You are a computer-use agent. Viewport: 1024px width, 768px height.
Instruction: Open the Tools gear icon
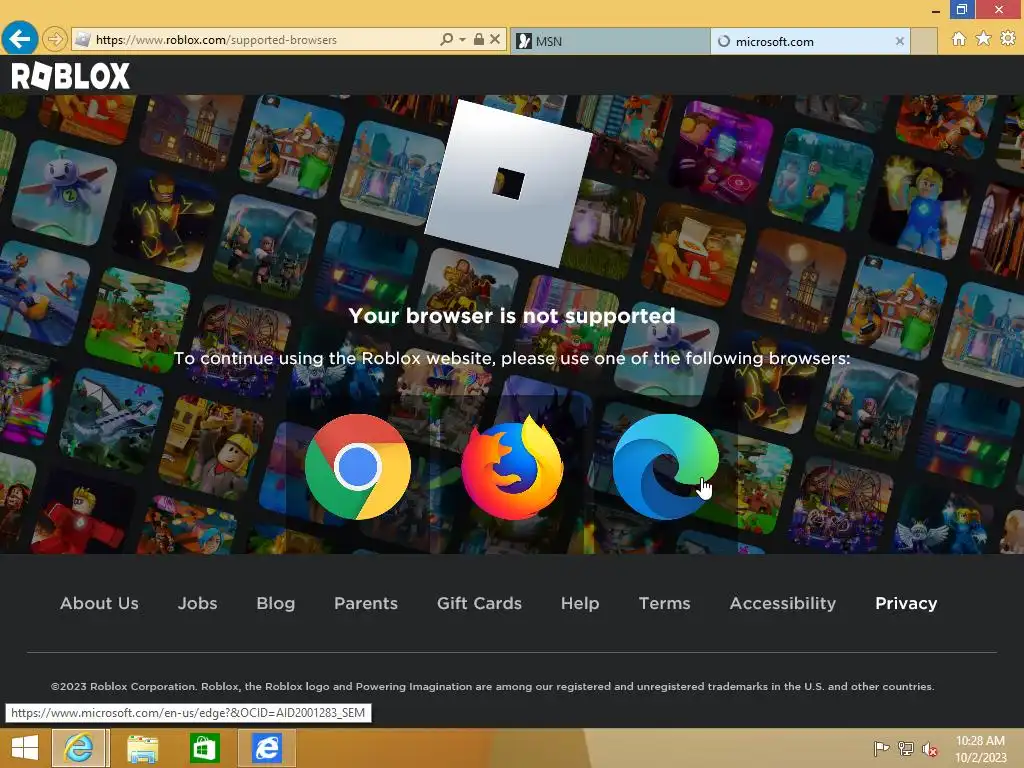1008,39
